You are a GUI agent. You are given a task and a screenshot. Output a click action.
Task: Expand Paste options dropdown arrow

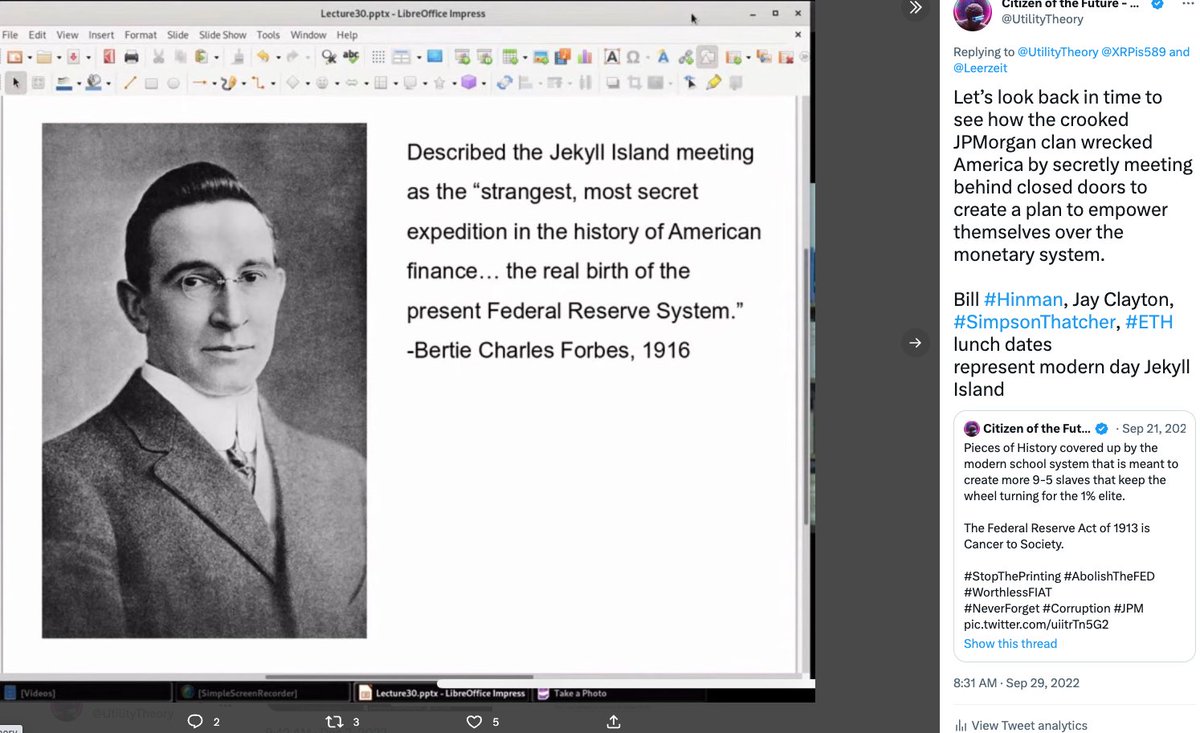216,57
